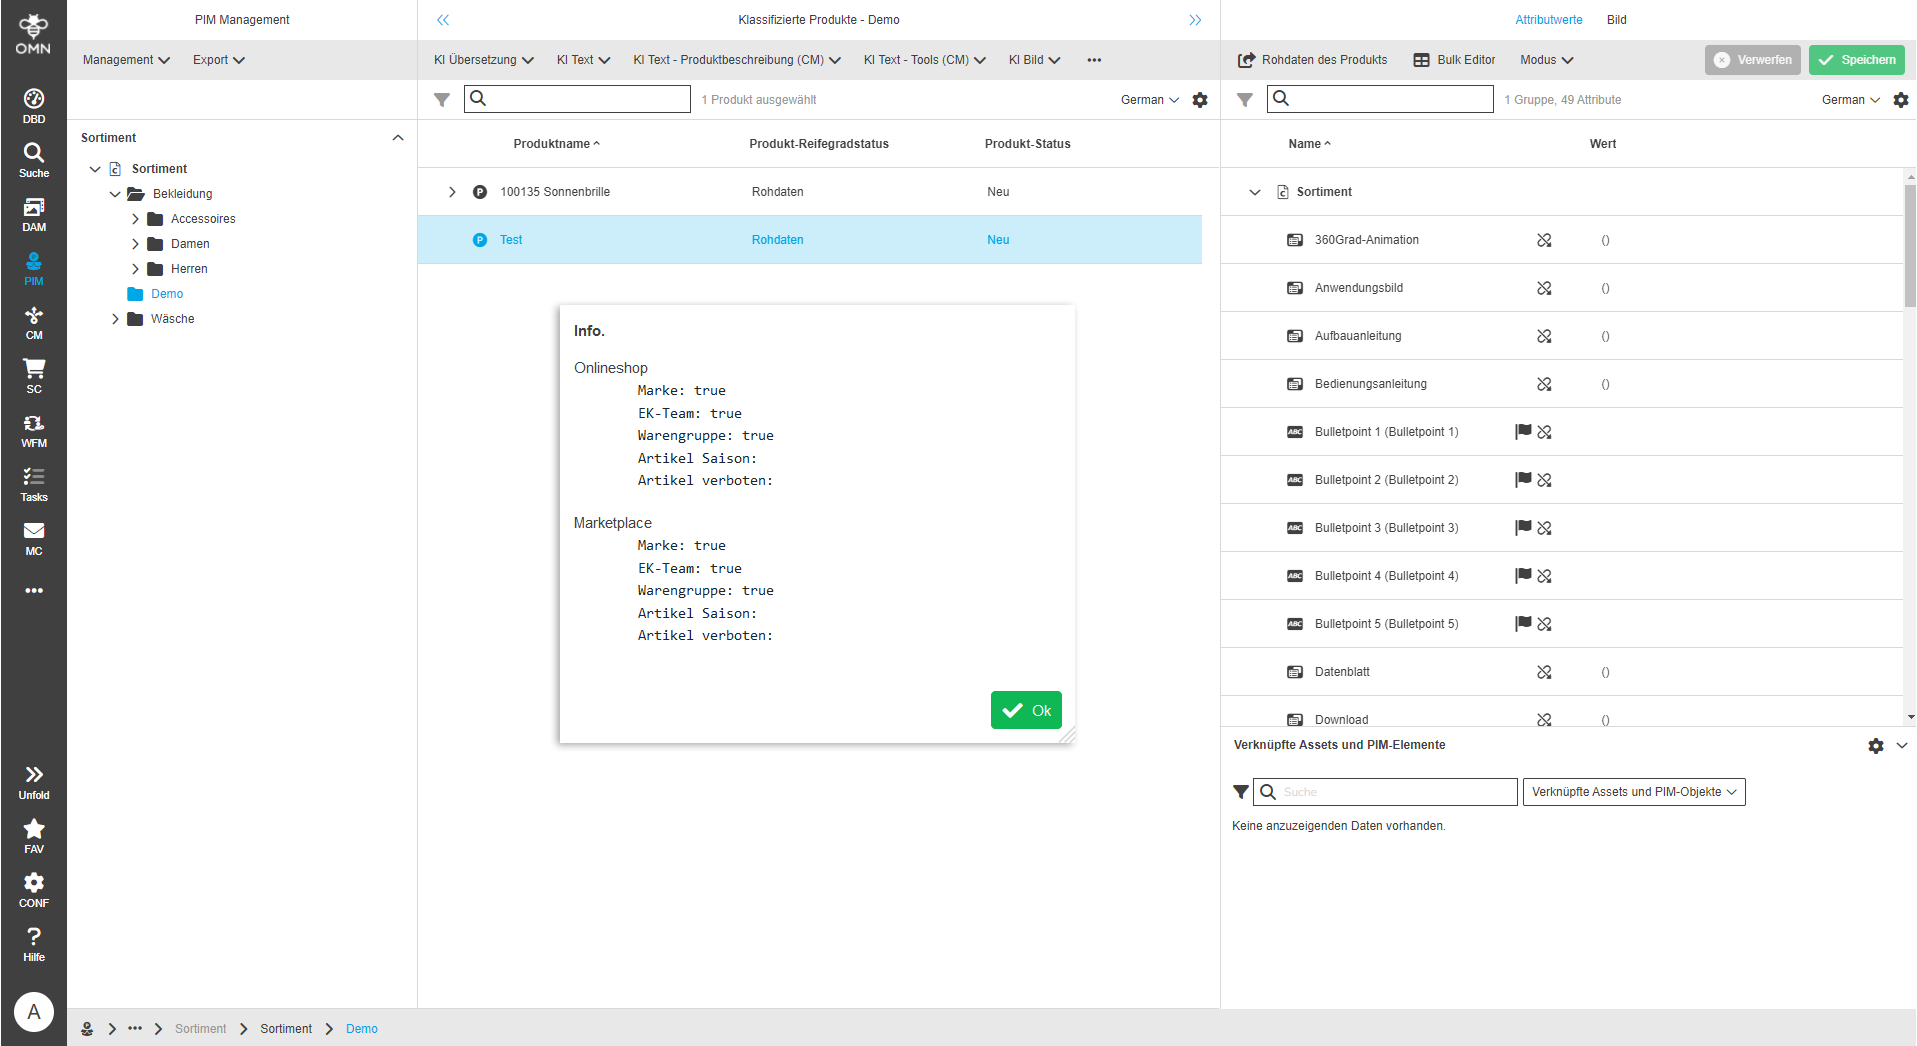Screen dimensions: 1917x1046
Task: Confirm the Info dialog with Ok
Action: (x=1025, y=710)
